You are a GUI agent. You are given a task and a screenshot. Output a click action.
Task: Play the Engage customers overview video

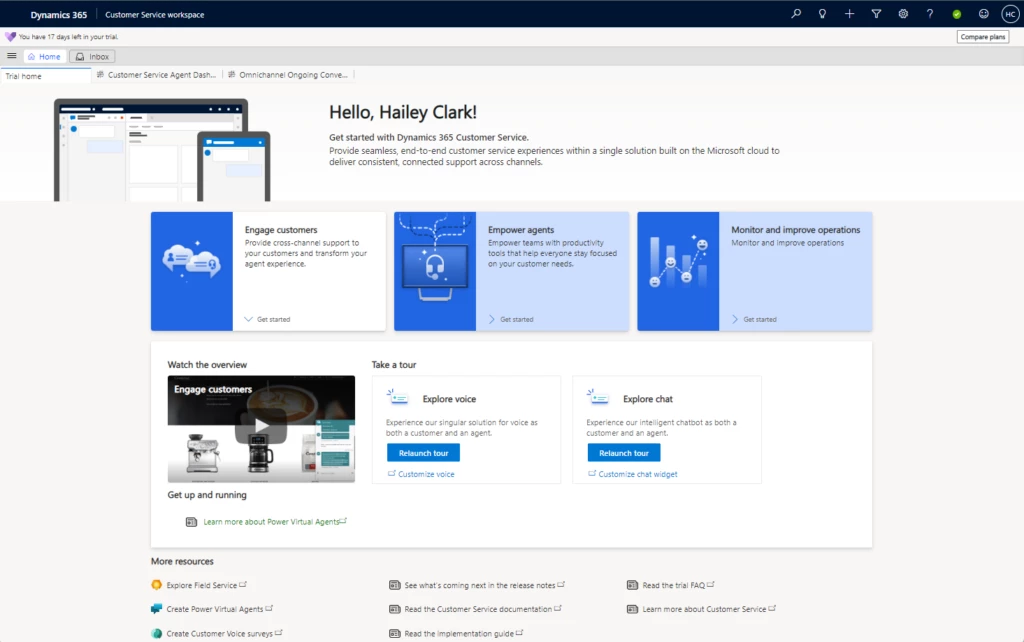tap(261, 424)
